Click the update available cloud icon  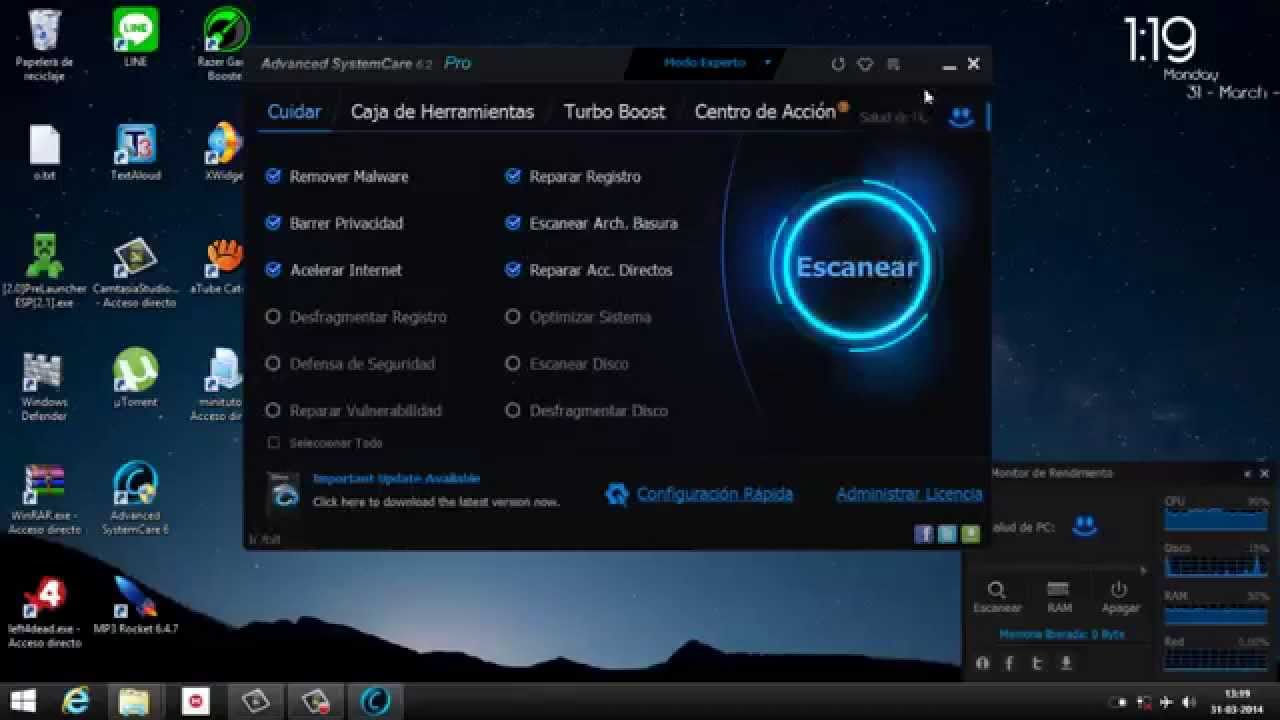(x=284, y=492)
